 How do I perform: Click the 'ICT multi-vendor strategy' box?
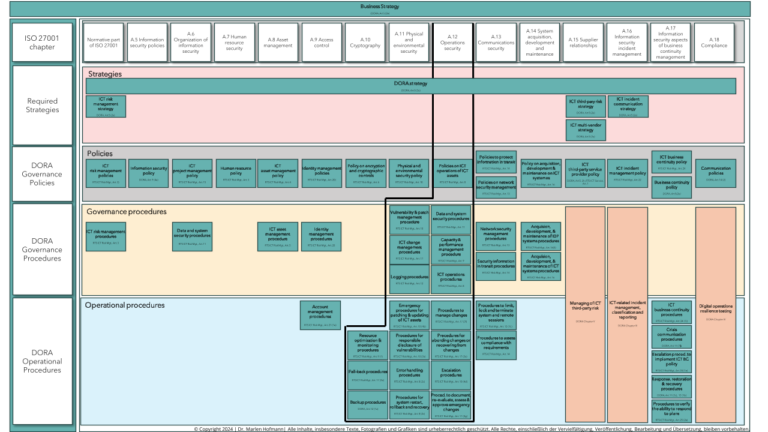(585, 130)
